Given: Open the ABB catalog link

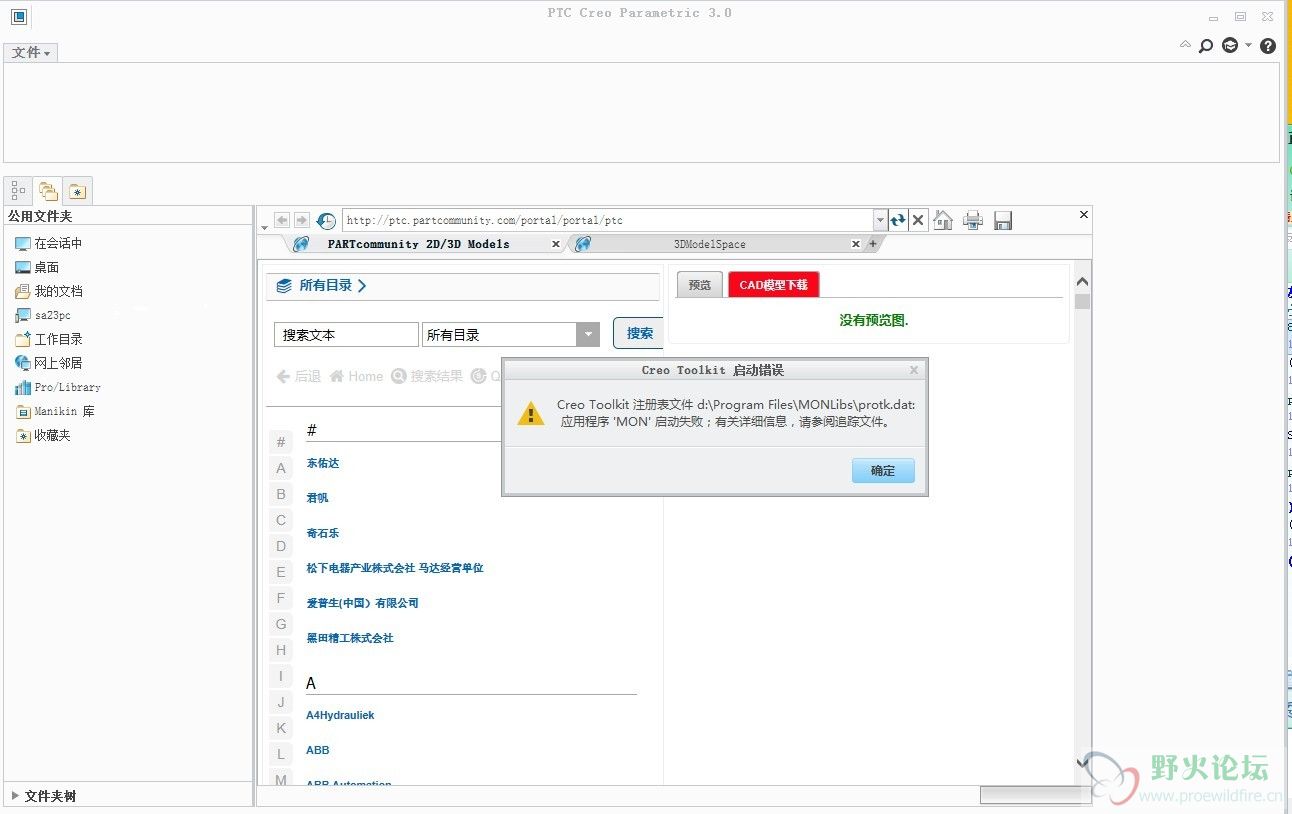Looking at the screenshot, I should click(x=318, y=750).
